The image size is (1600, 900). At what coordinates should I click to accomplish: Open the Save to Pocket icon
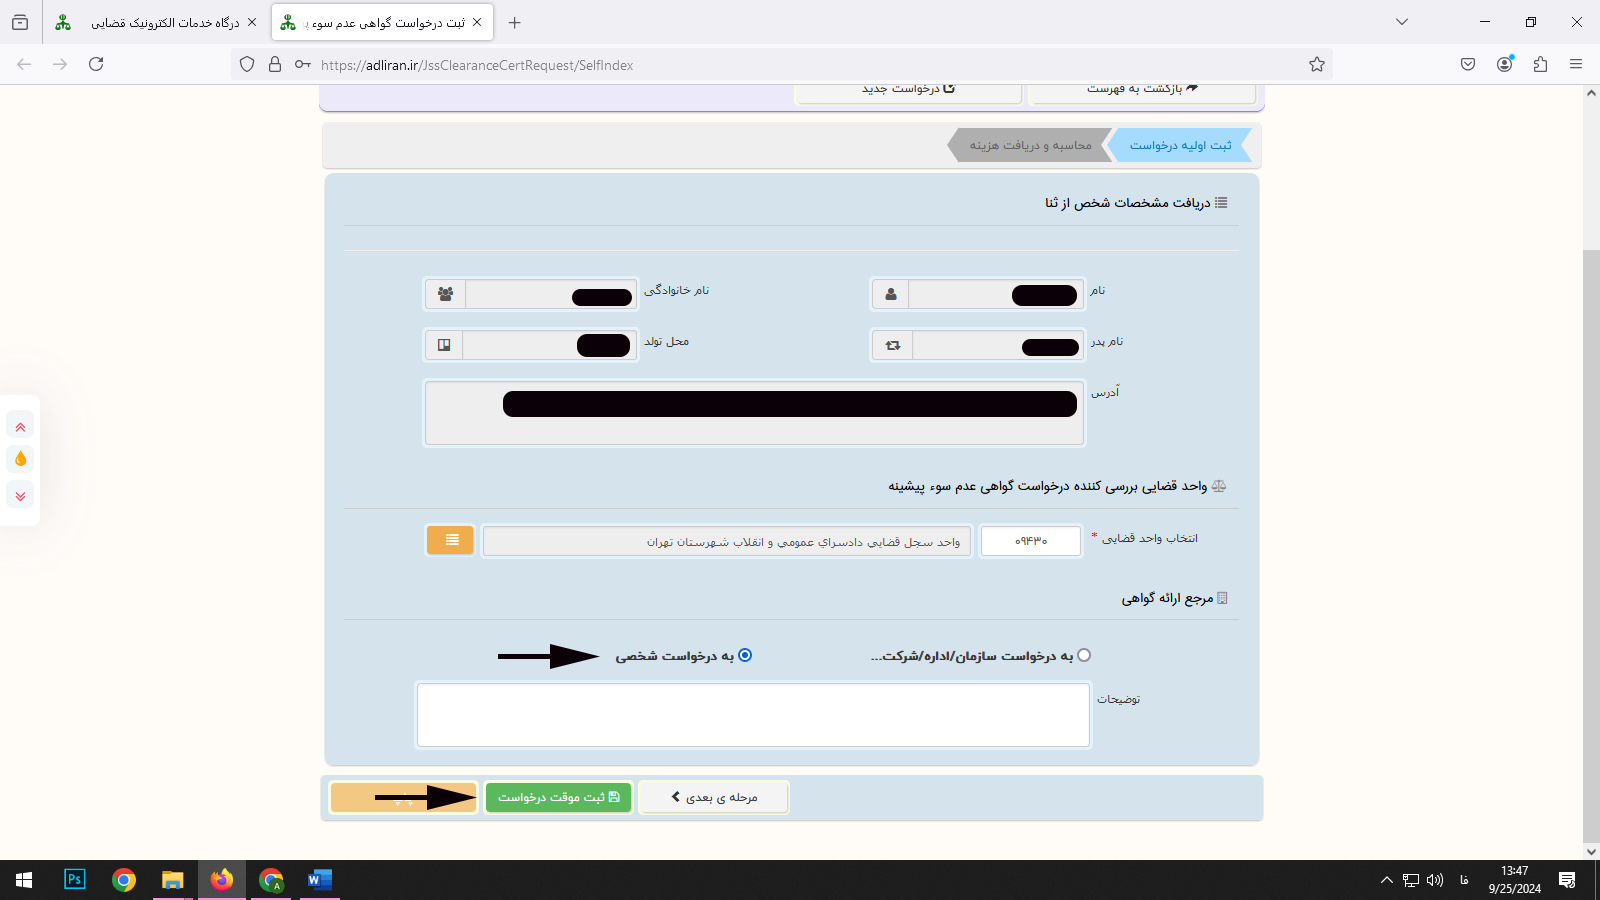click(1468, 64)
